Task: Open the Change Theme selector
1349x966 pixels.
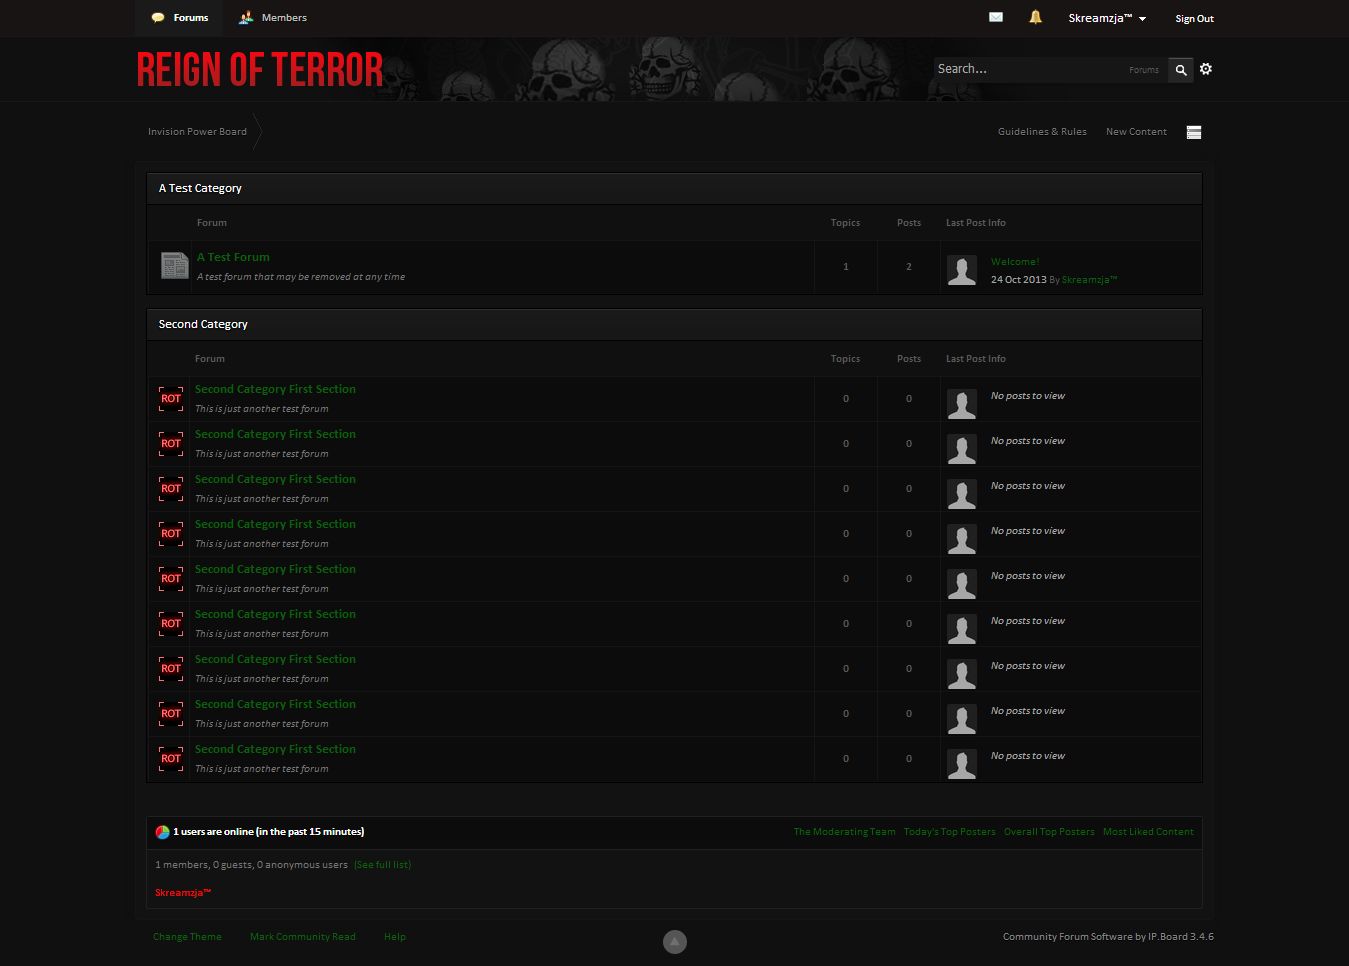Action: click(x=187, y=937)
